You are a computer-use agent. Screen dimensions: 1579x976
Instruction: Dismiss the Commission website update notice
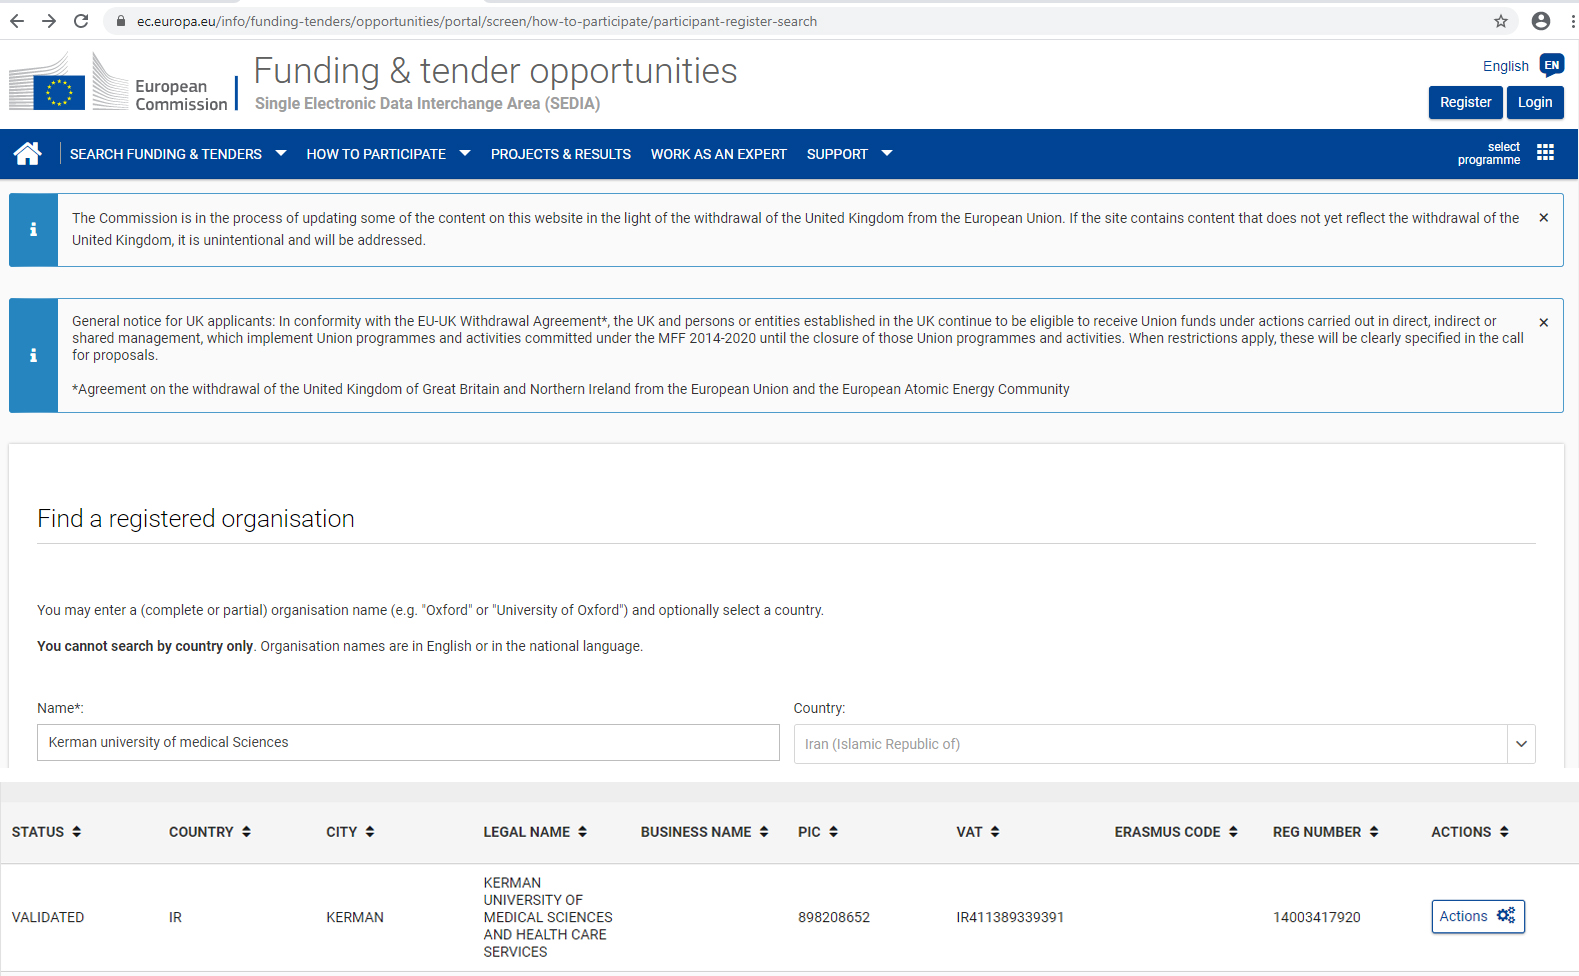[x=1543, y=218]
